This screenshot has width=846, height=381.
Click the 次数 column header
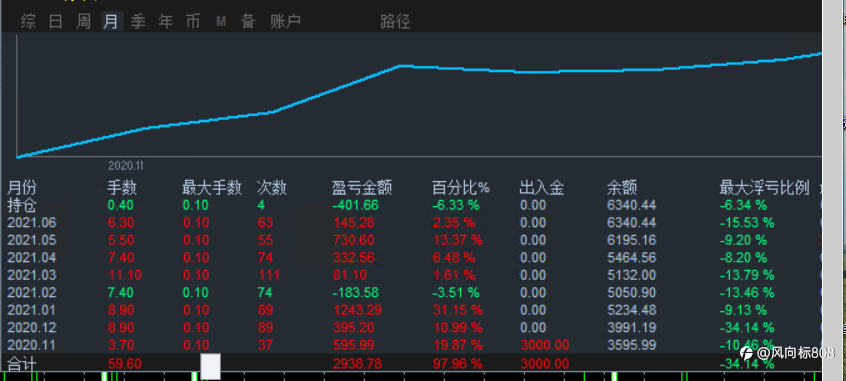pyautogui.click(x=271, y=188)
